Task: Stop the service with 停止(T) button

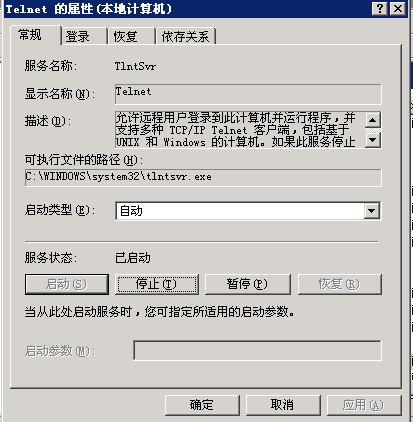Action: click(157, 284)
